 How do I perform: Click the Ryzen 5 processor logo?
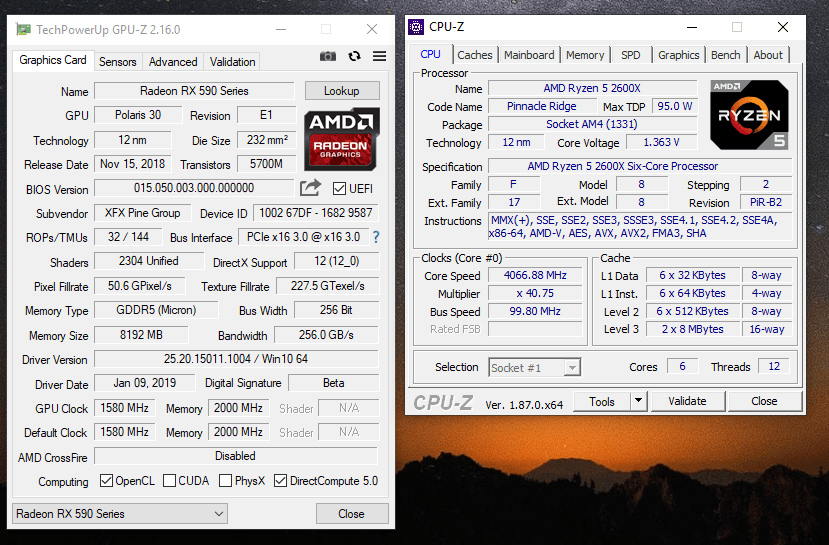click(x=749, y=115)
